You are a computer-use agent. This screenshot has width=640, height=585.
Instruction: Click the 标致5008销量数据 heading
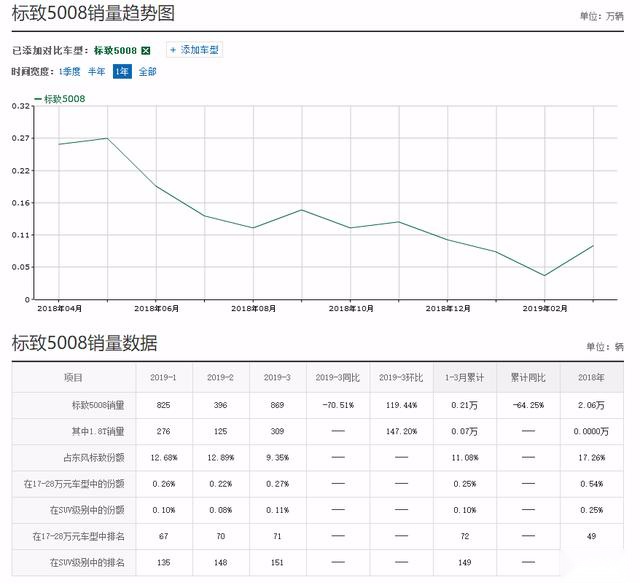84,343
